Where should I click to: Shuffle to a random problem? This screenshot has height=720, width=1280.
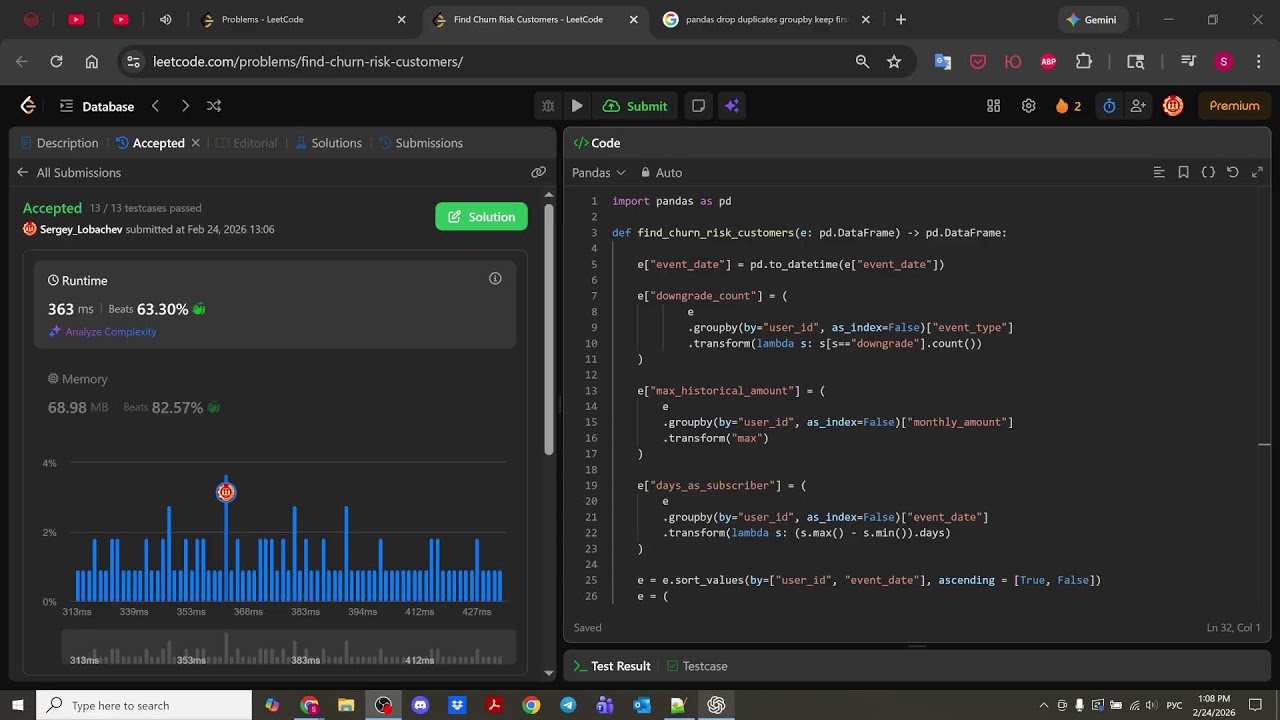point(214,106)
